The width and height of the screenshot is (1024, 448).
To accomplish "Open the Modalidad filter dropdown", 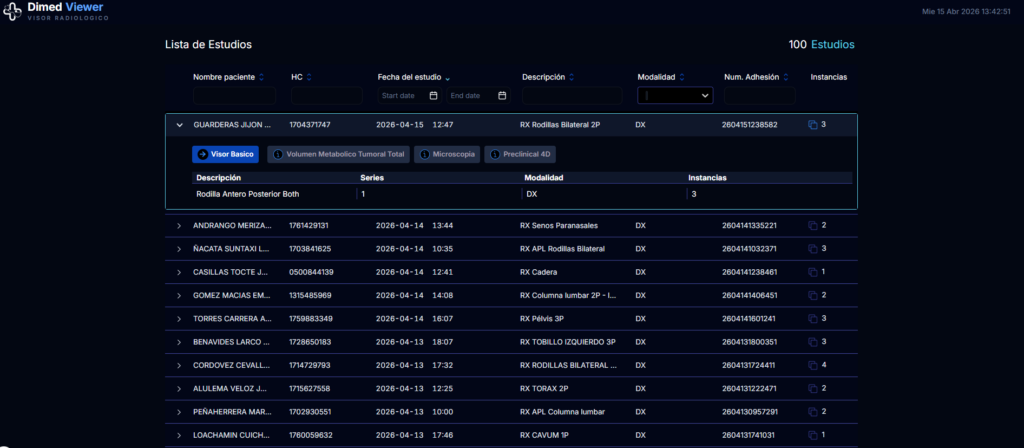I will click(x=676, y=96).
